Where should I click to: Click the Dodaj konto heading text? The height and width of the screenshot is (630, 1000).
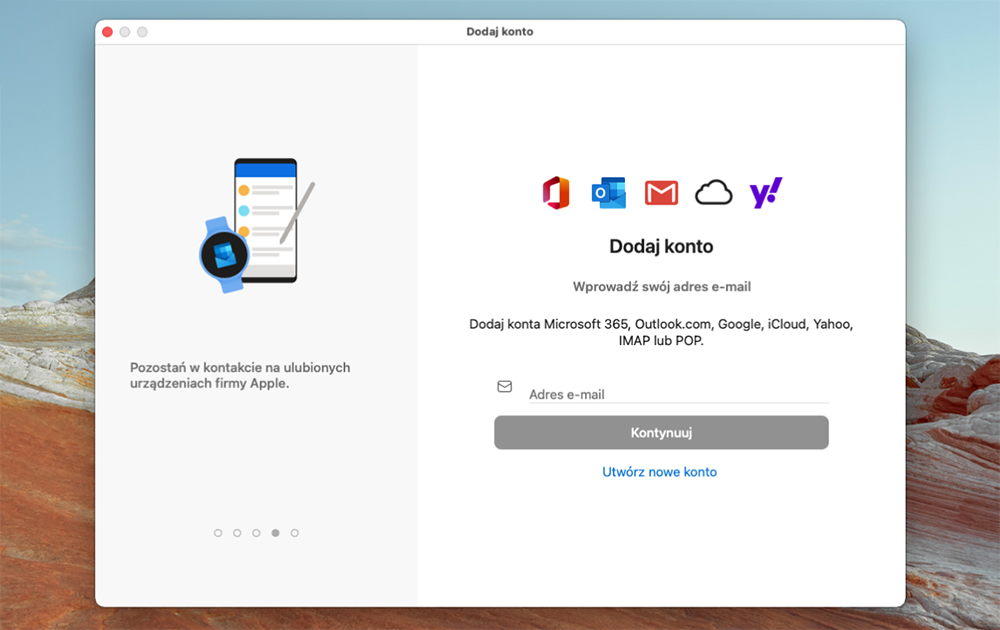(661, 246)
